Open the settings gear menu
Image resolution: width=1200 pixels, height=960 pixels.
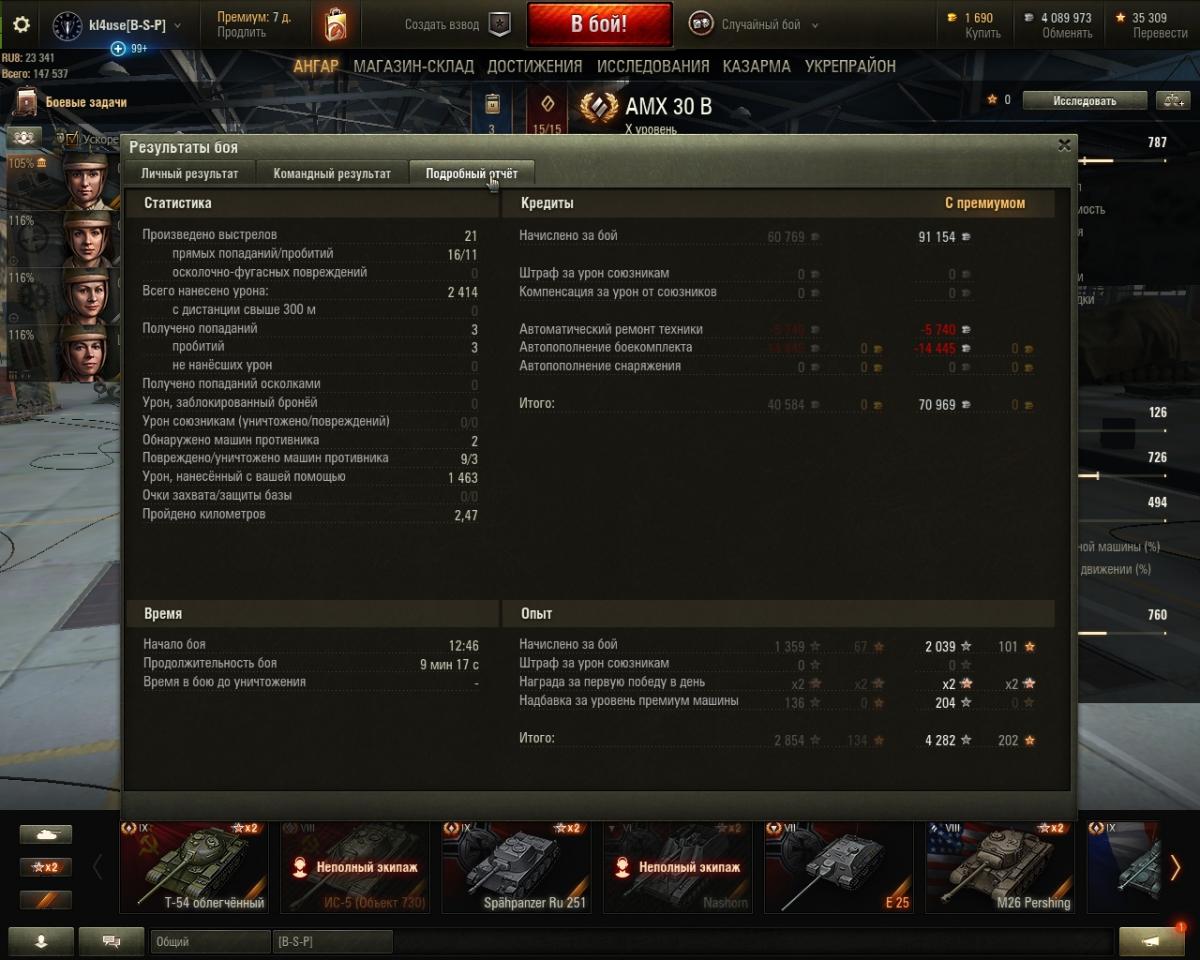point(21,25)
